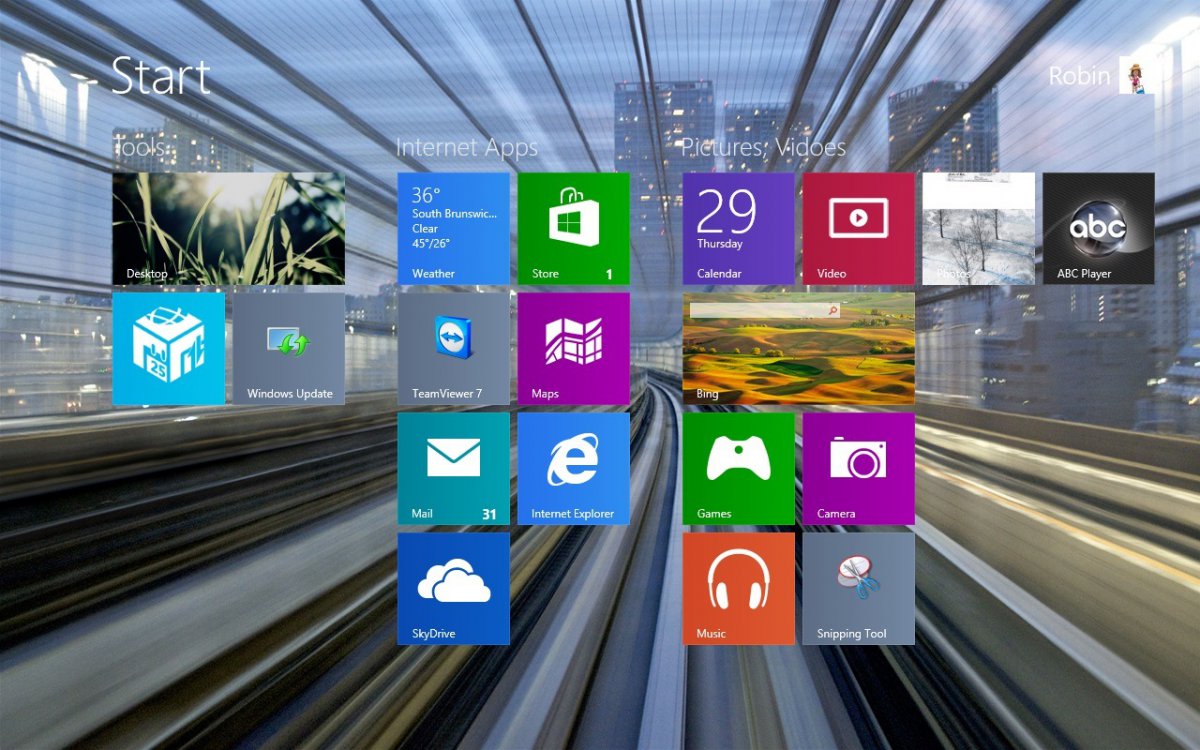Screen dimensions: 1200x750
Task: Open the Store app tile
Action: tap(573, 228)
